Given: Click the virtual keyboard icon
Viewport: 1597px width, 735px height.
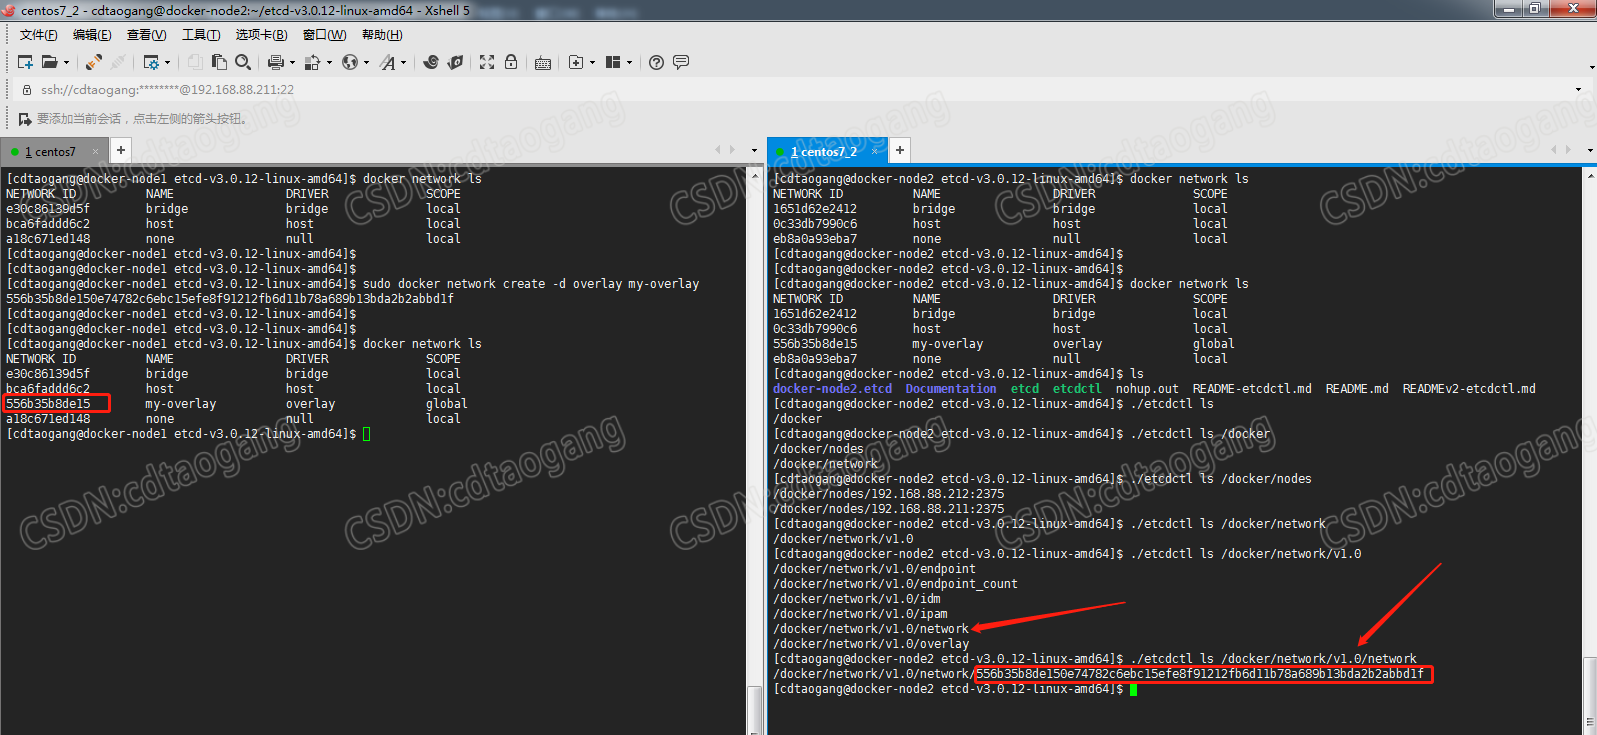Looking at the screenshot, I should (543, 62).
